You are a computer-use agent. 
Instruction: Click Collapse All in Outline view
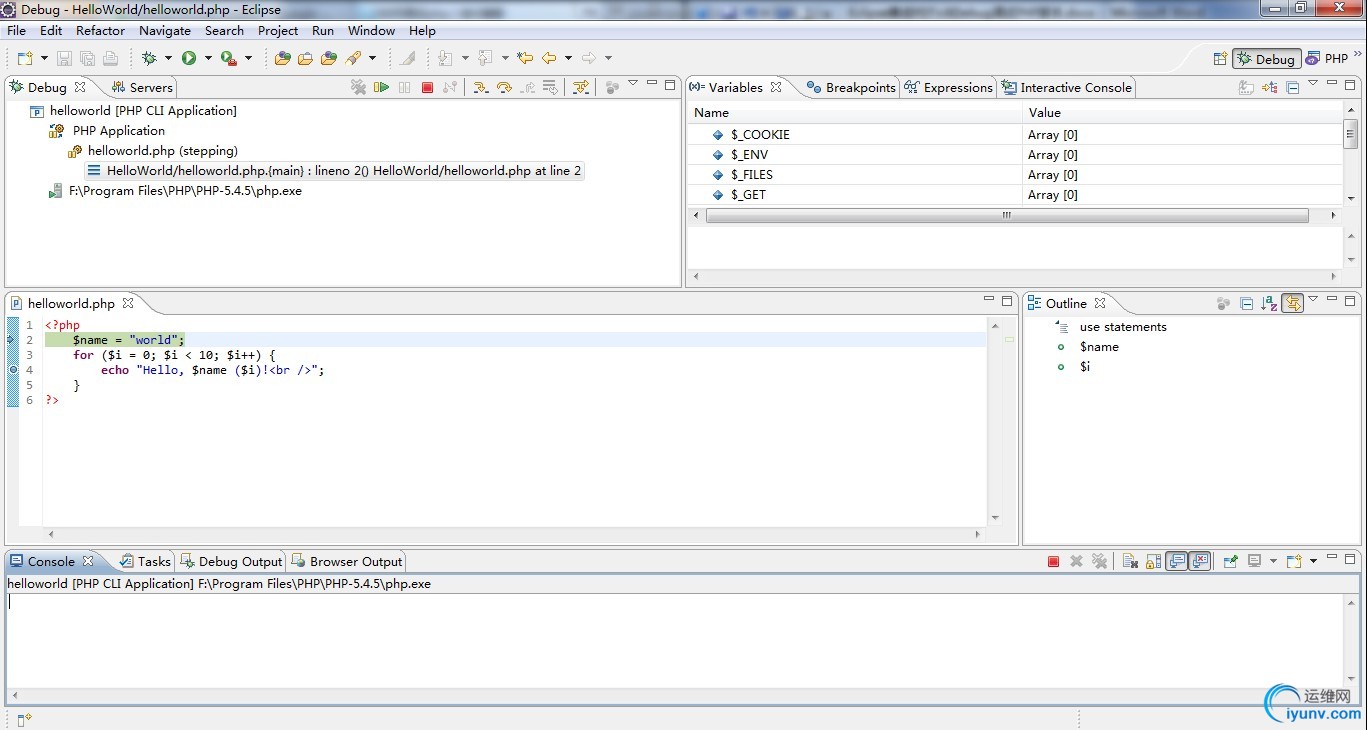pos(1246,303)
